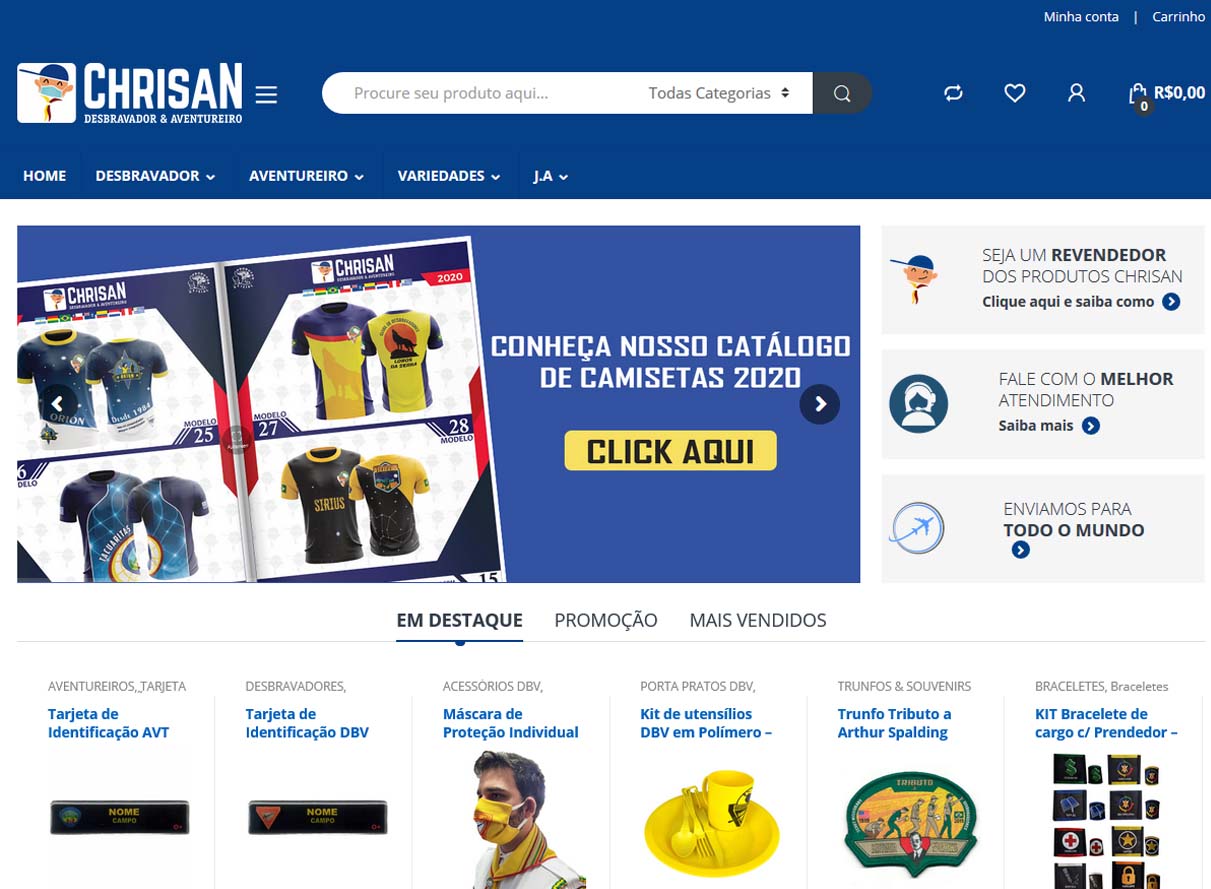
Task: Switch to the MAIS VENDIDOS tab
Action: [758, 620]
